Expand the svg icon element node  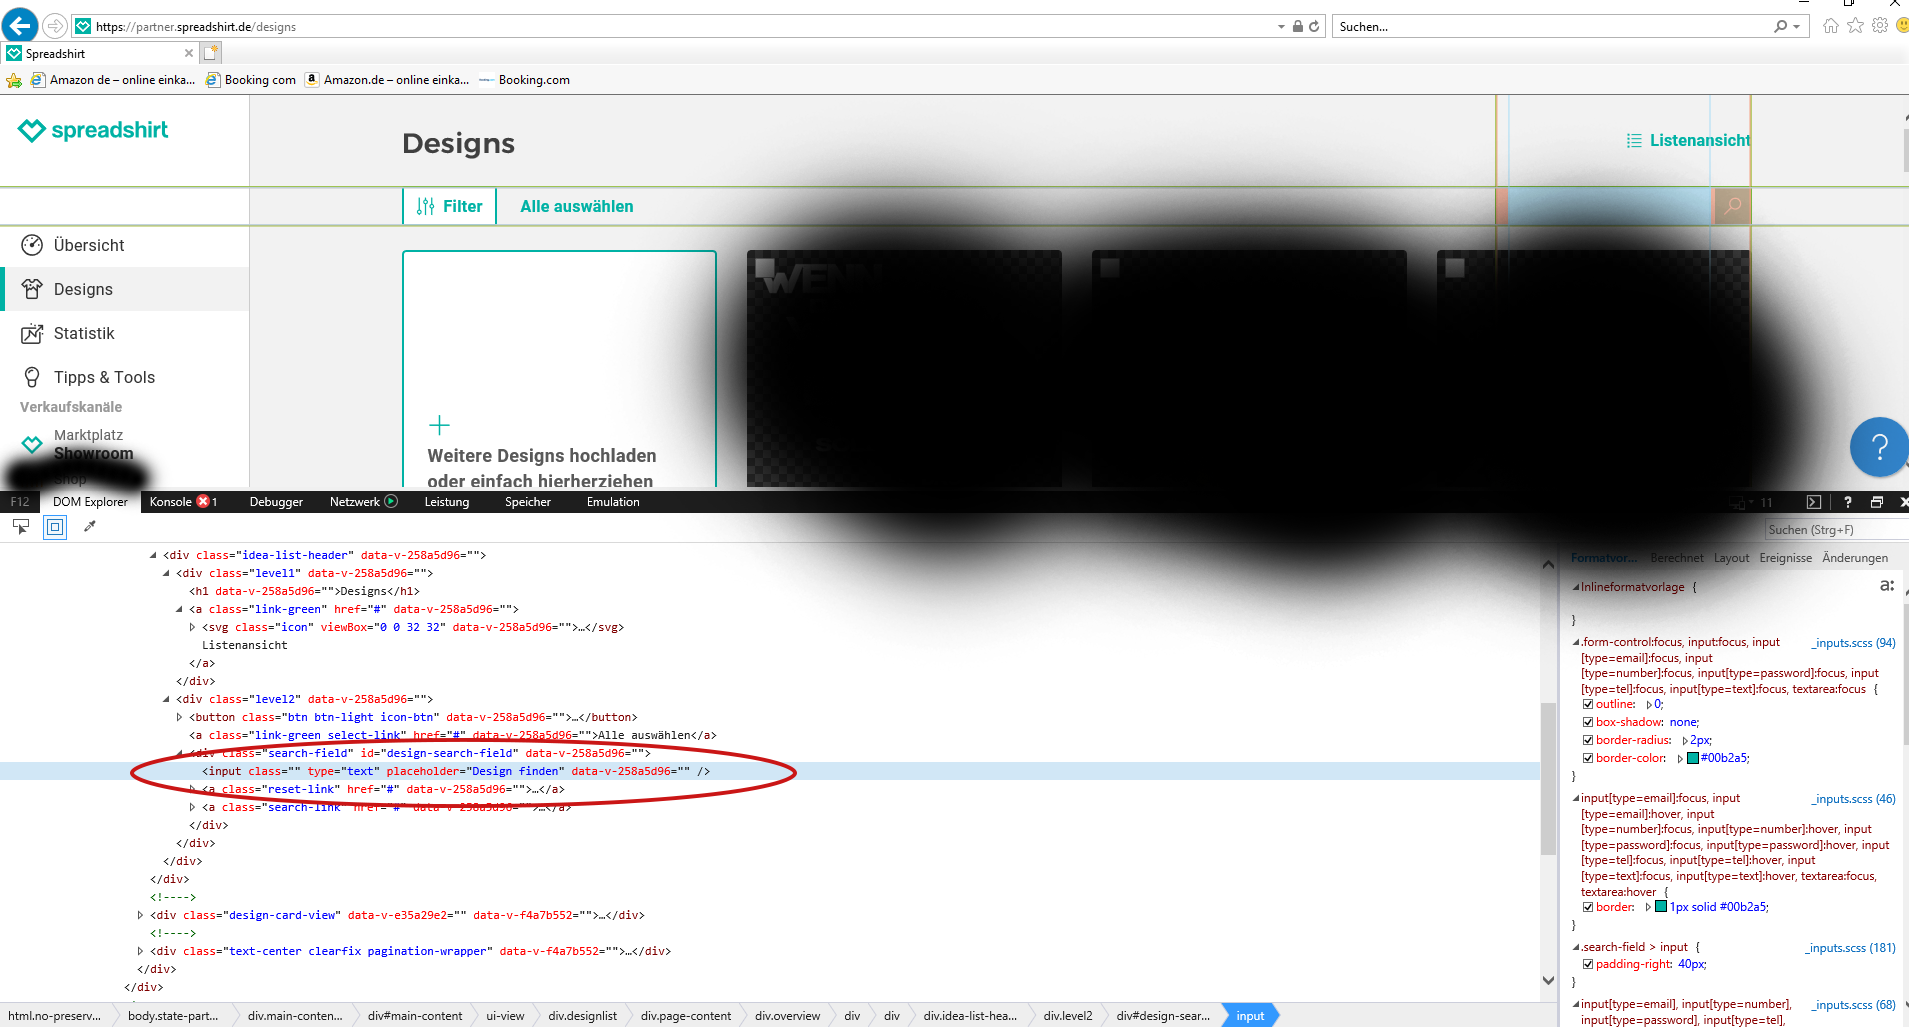pyautogui.click(x=192, y=627)
